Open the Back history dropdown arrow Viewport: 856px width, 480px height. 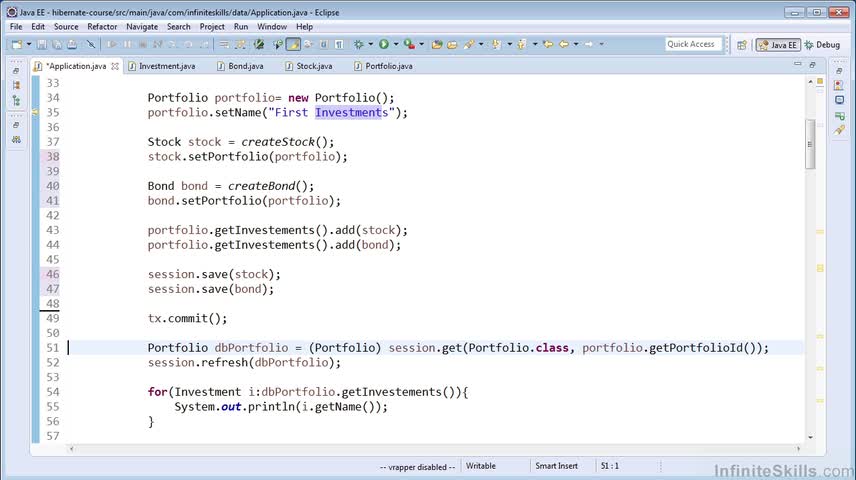coord(576,44)
